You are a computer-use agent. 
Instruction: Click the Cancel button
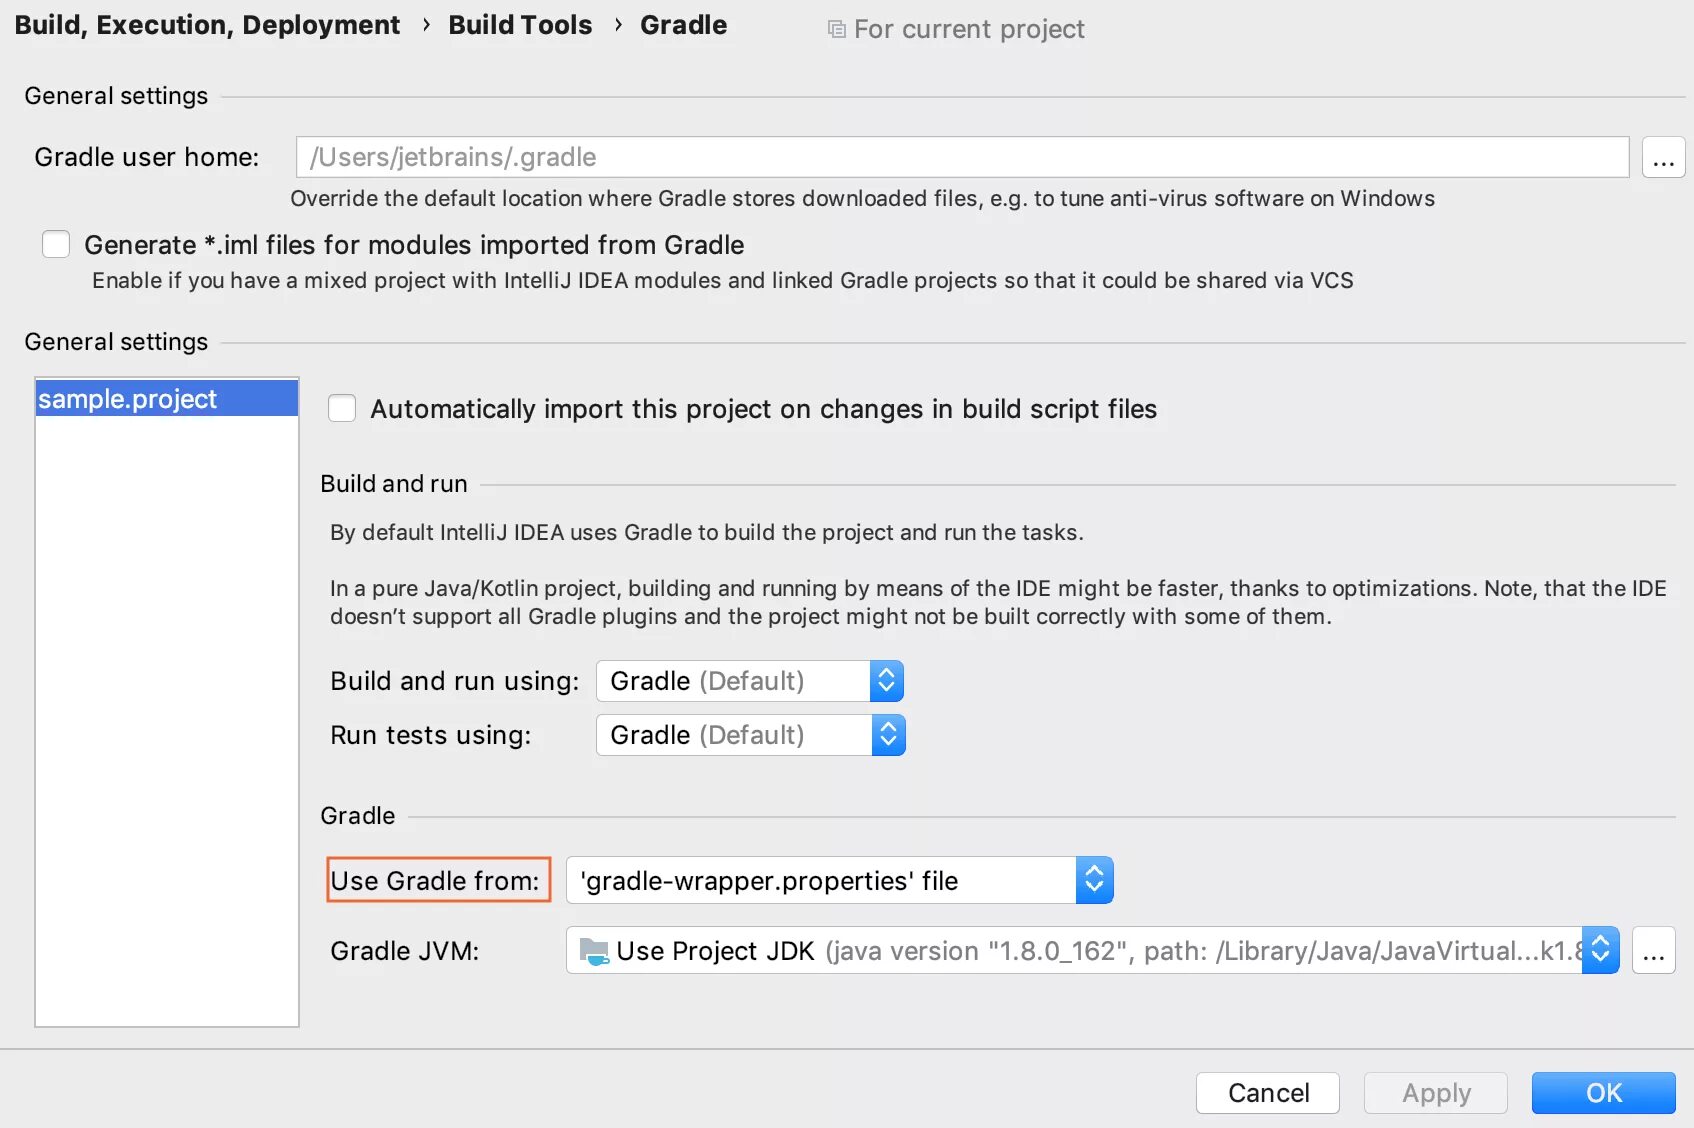(x=1268, y=1093)
